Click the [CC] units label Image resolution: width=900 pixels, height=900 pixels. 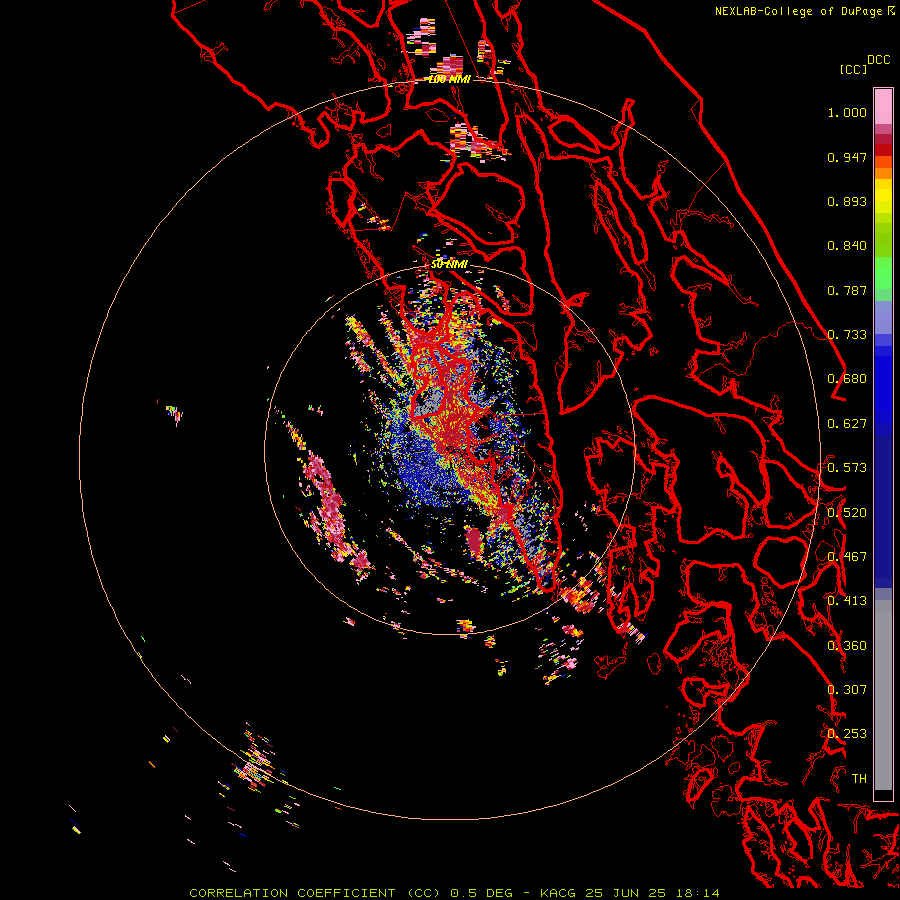[853, 69]
